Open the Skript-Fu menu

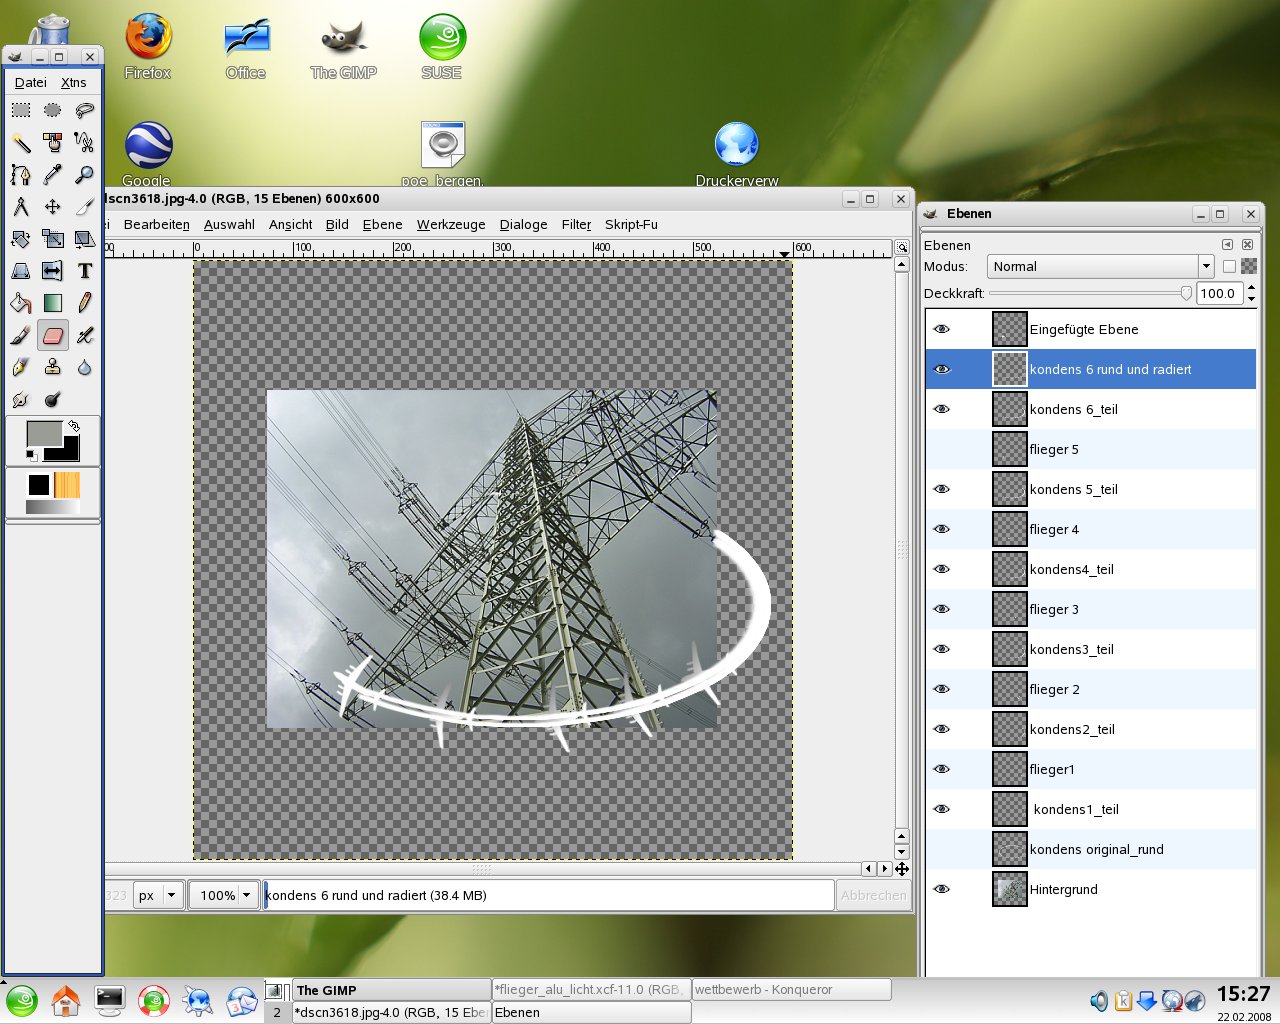pyautogui.click(x=631, y=224)
